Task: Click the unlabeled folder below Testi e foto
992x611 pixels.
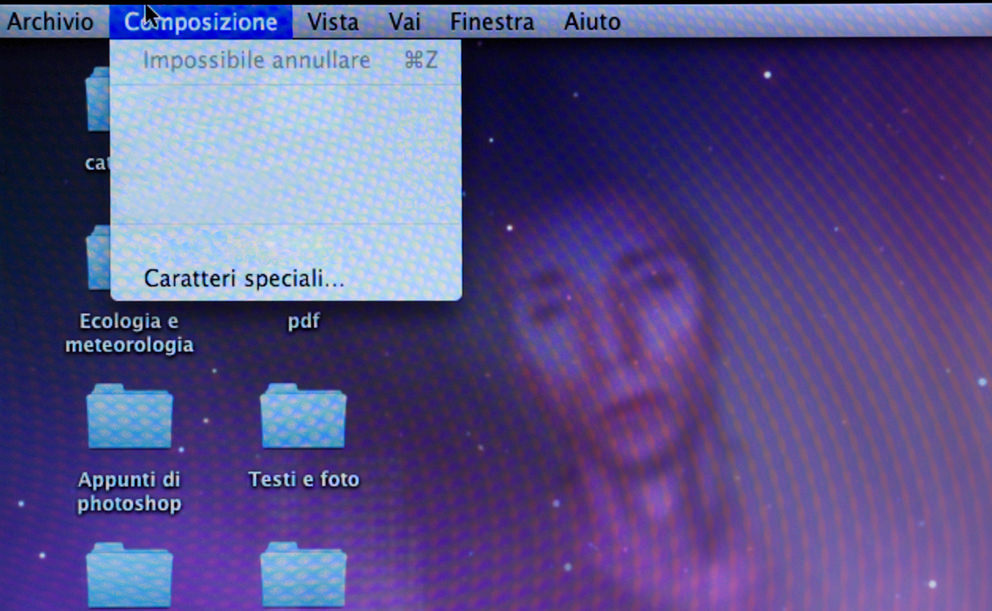Action: click(x=303, y=575)
